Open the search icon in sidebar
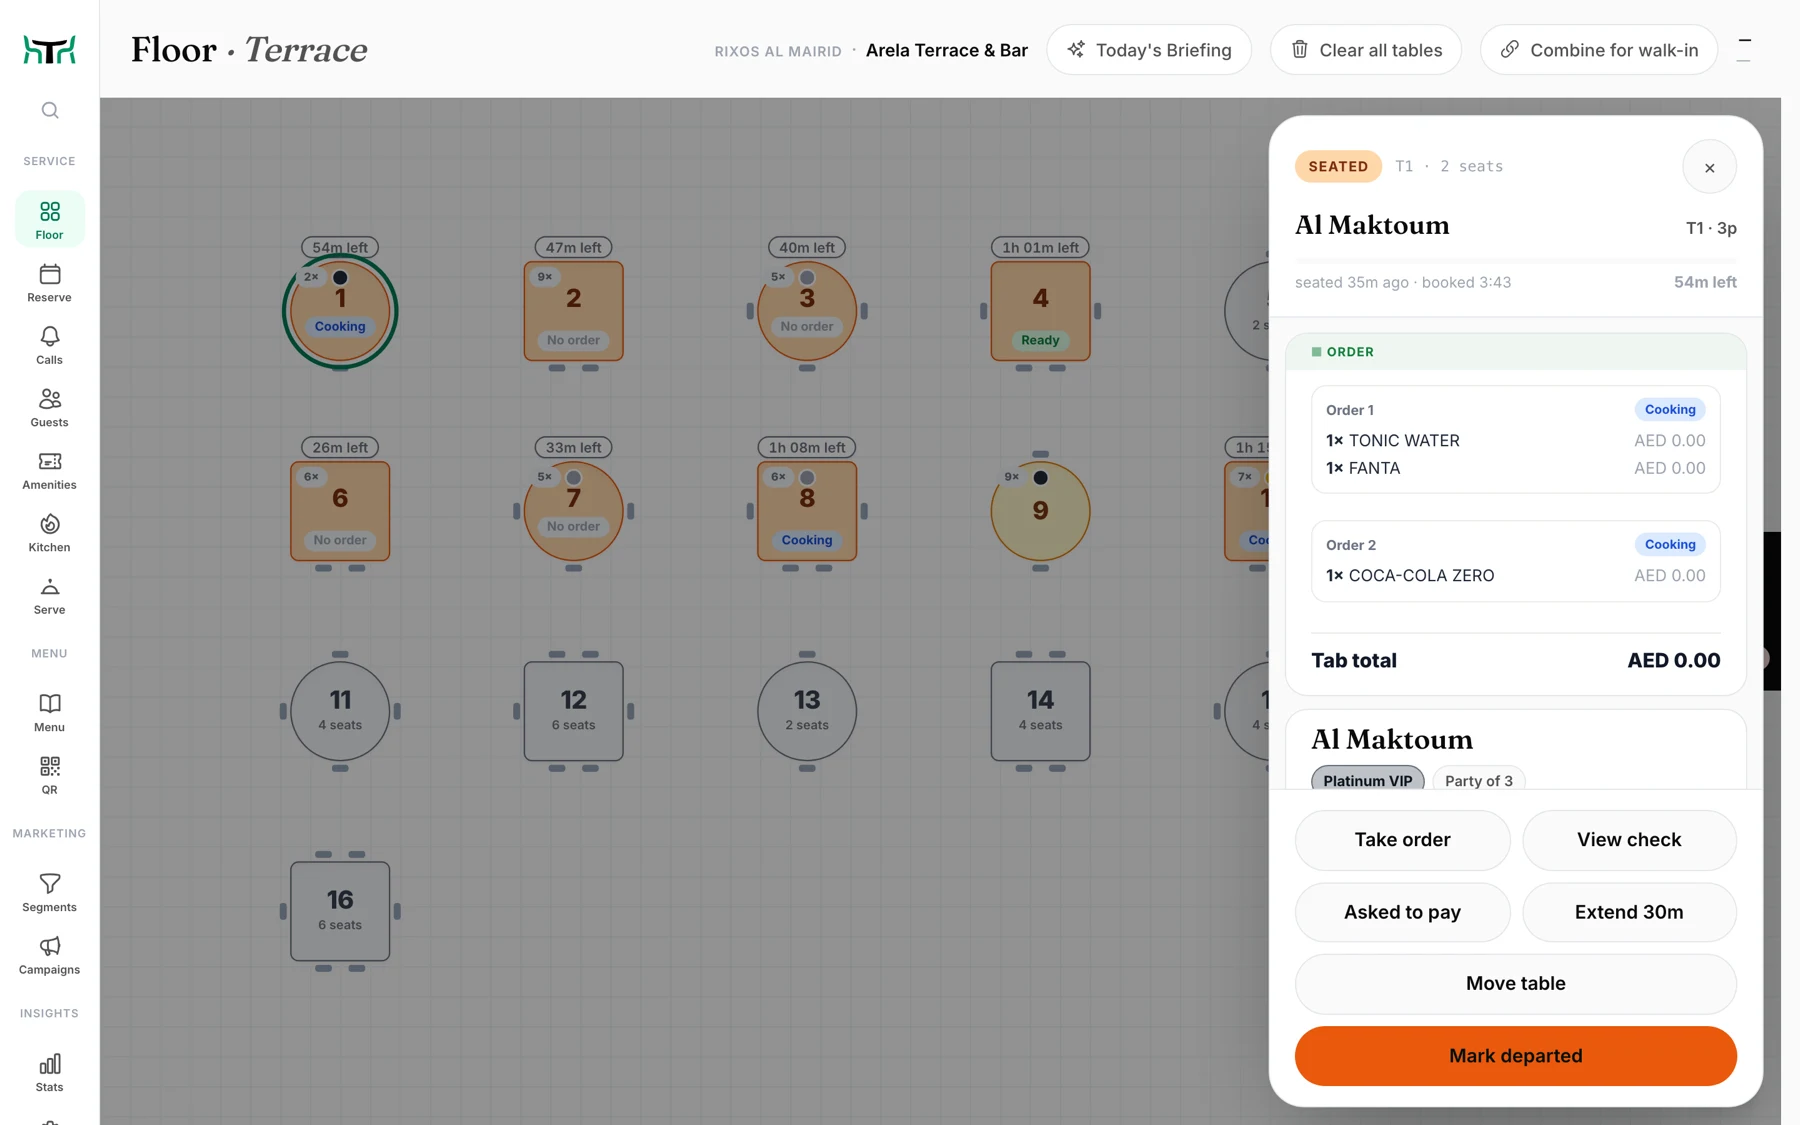Viewport: 1800px width, 1125px height. coord(49,110)
